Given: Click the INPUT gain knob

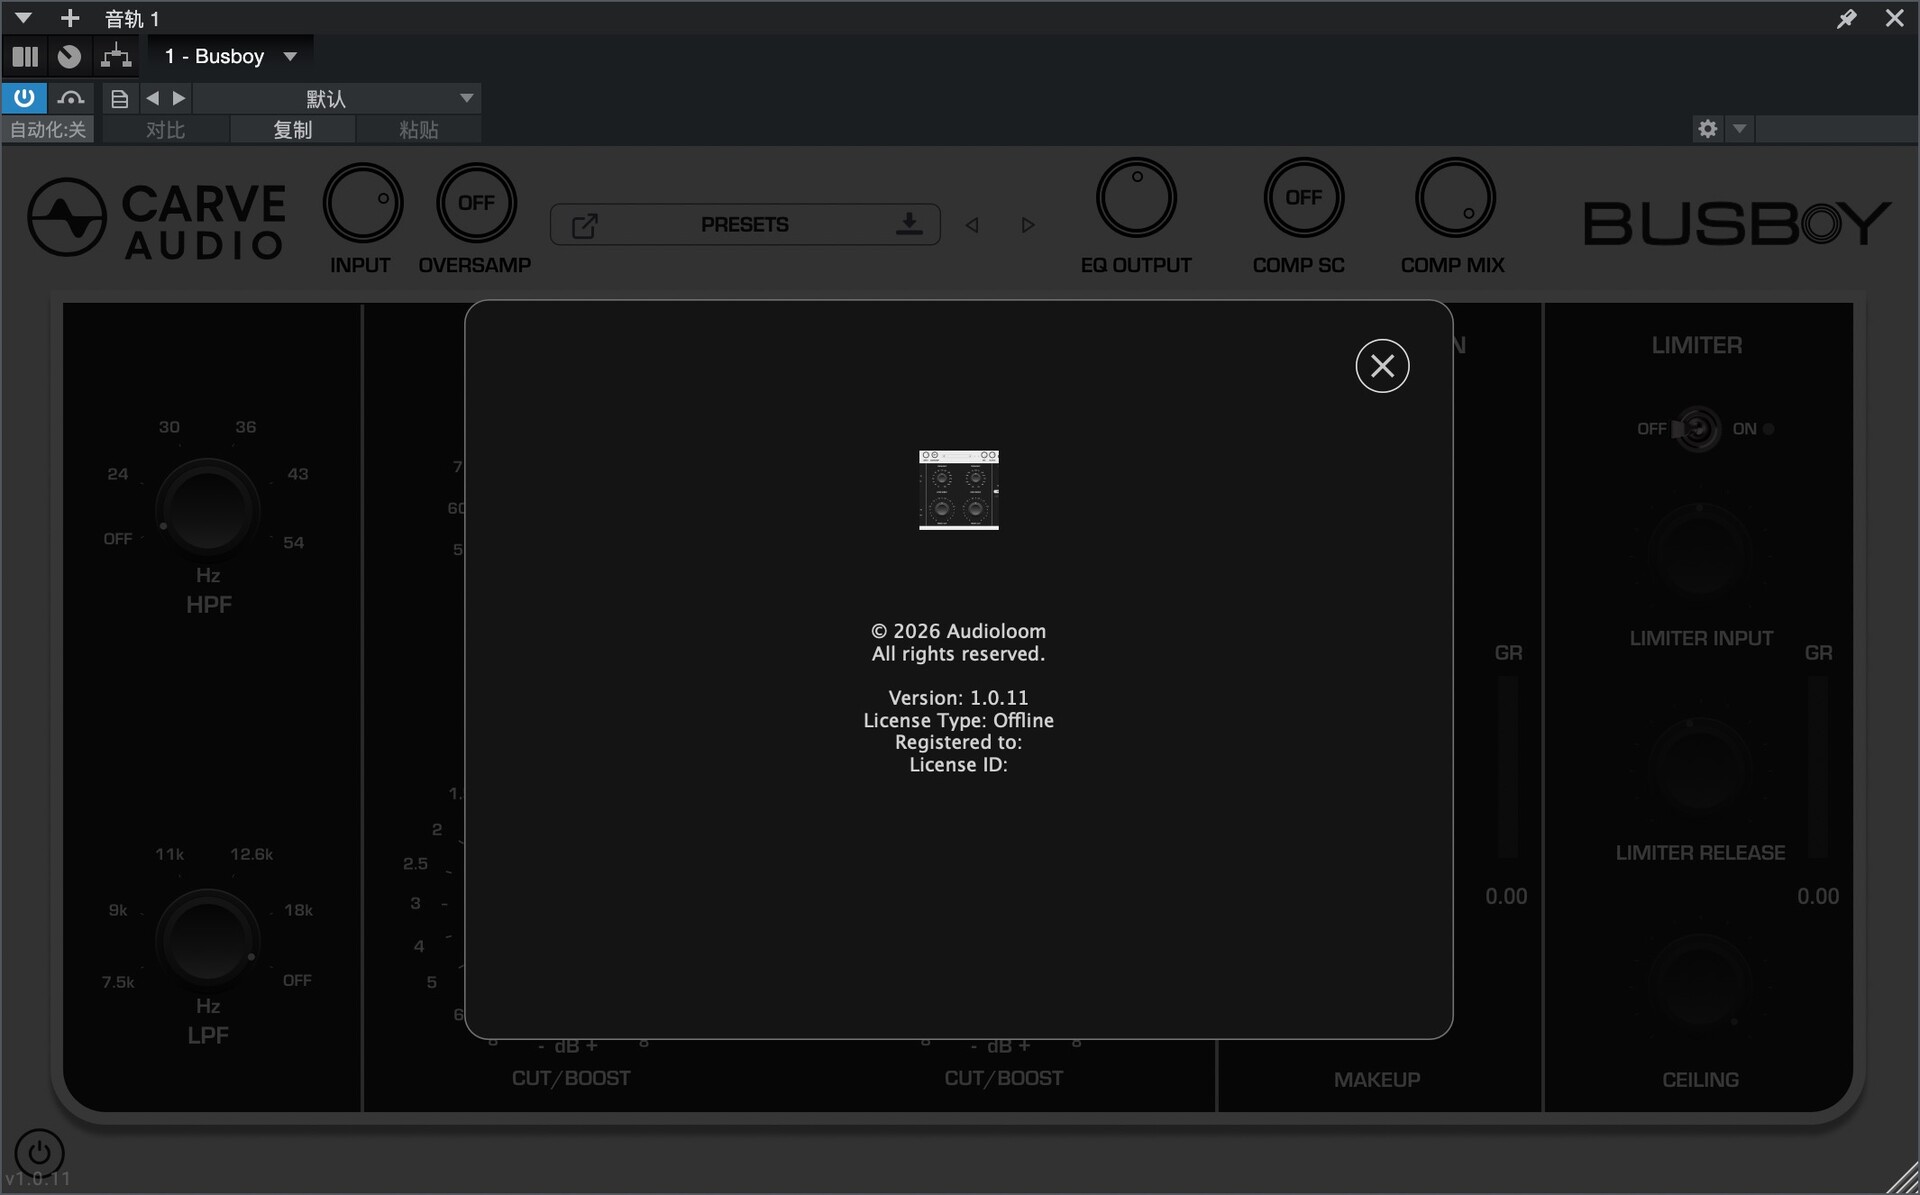Looking at the screenshot, I should click(362, 203).
